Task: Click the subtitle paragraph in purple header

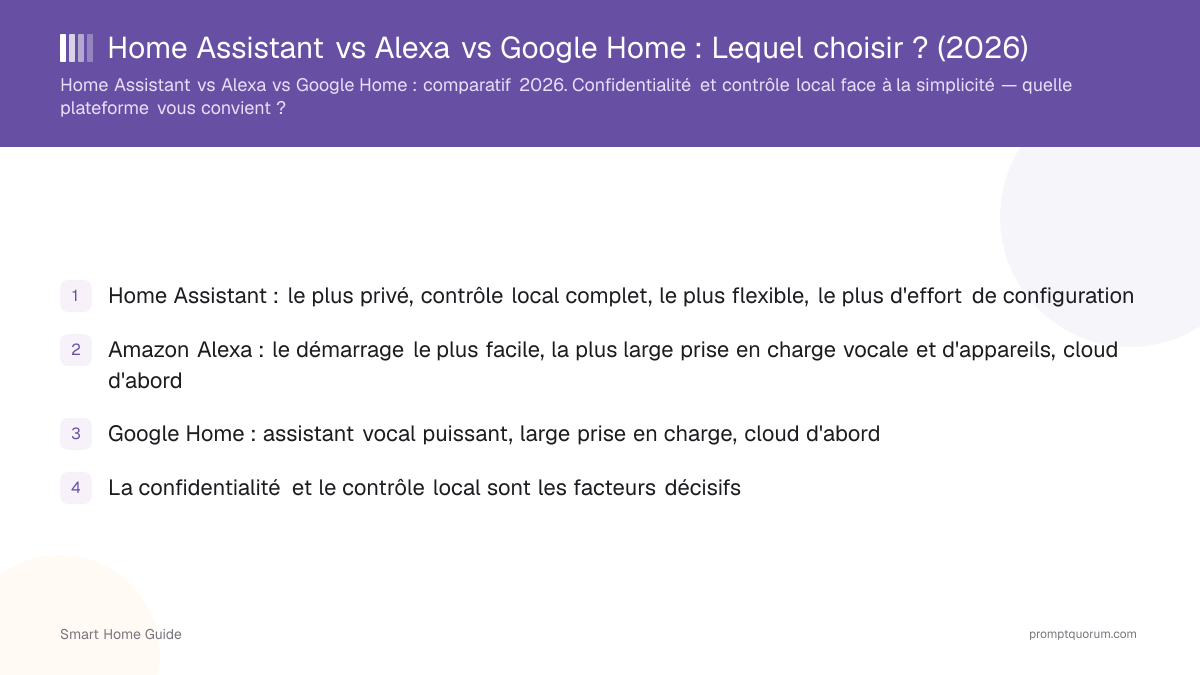Action: coord(566,96)
